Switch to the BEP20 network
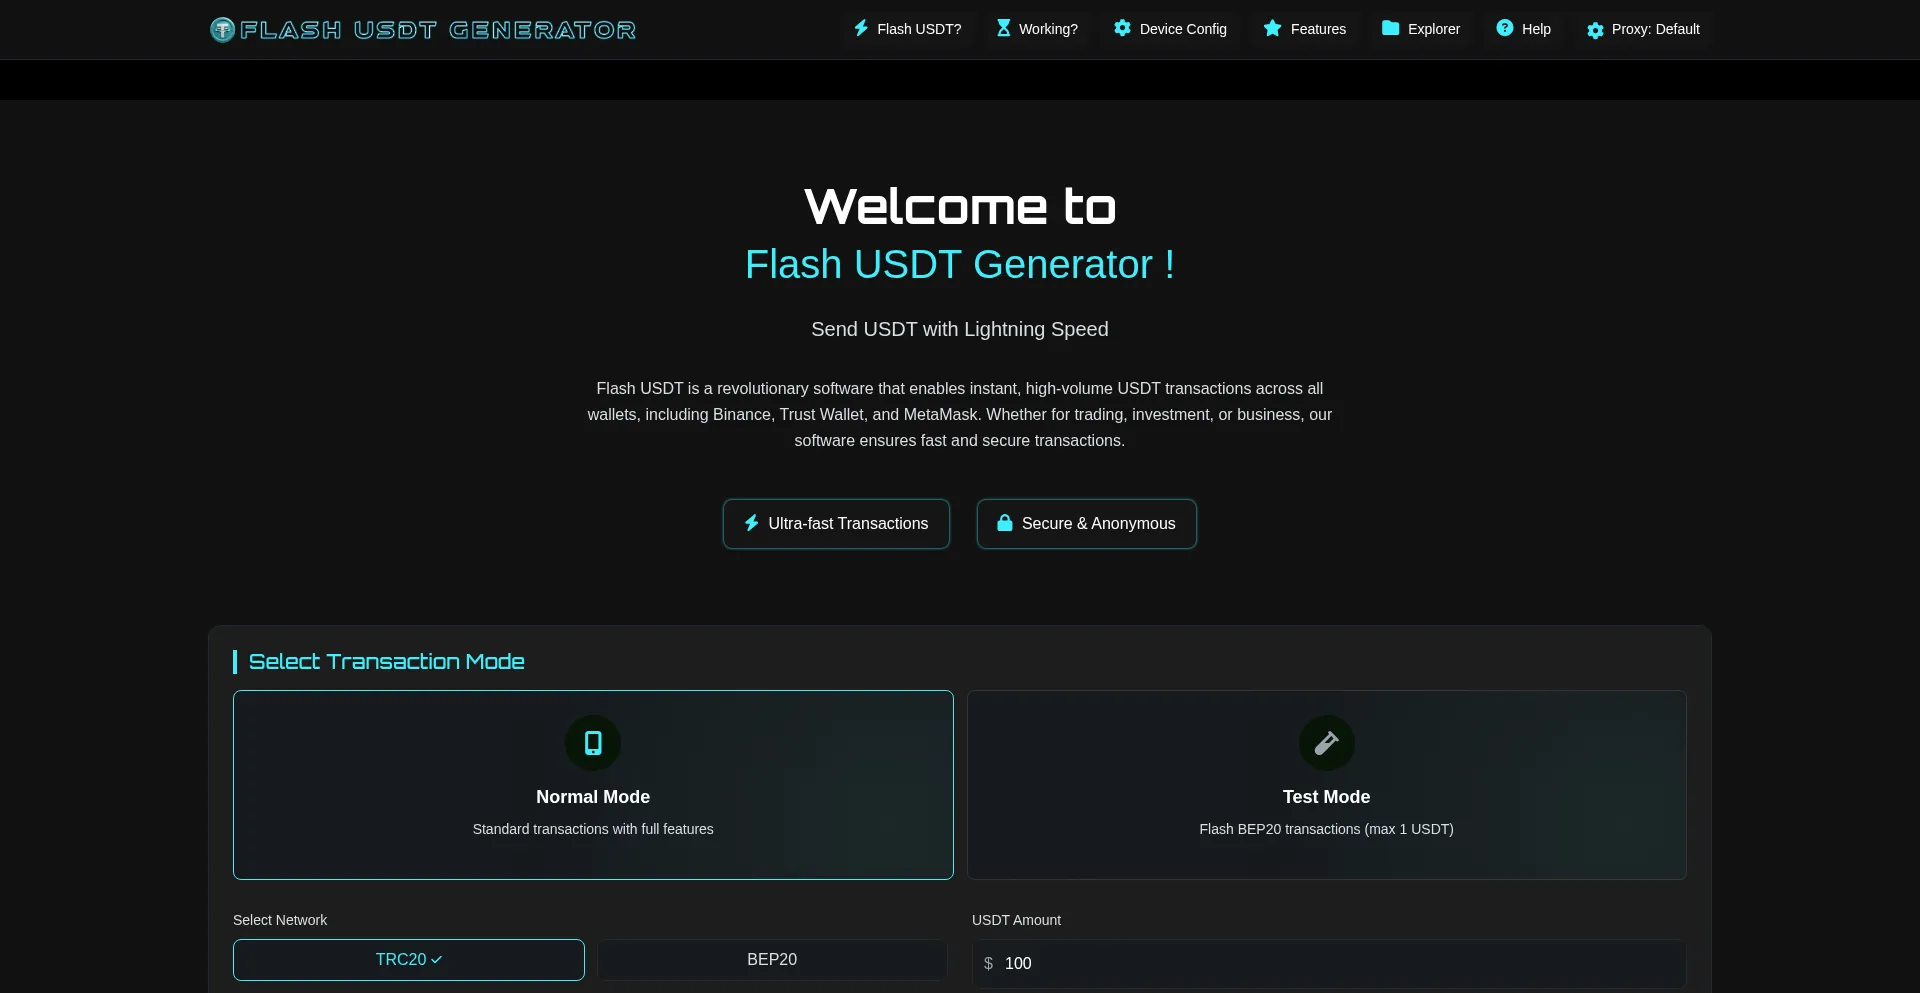The image size is (1920, 993). coord(771,959)
